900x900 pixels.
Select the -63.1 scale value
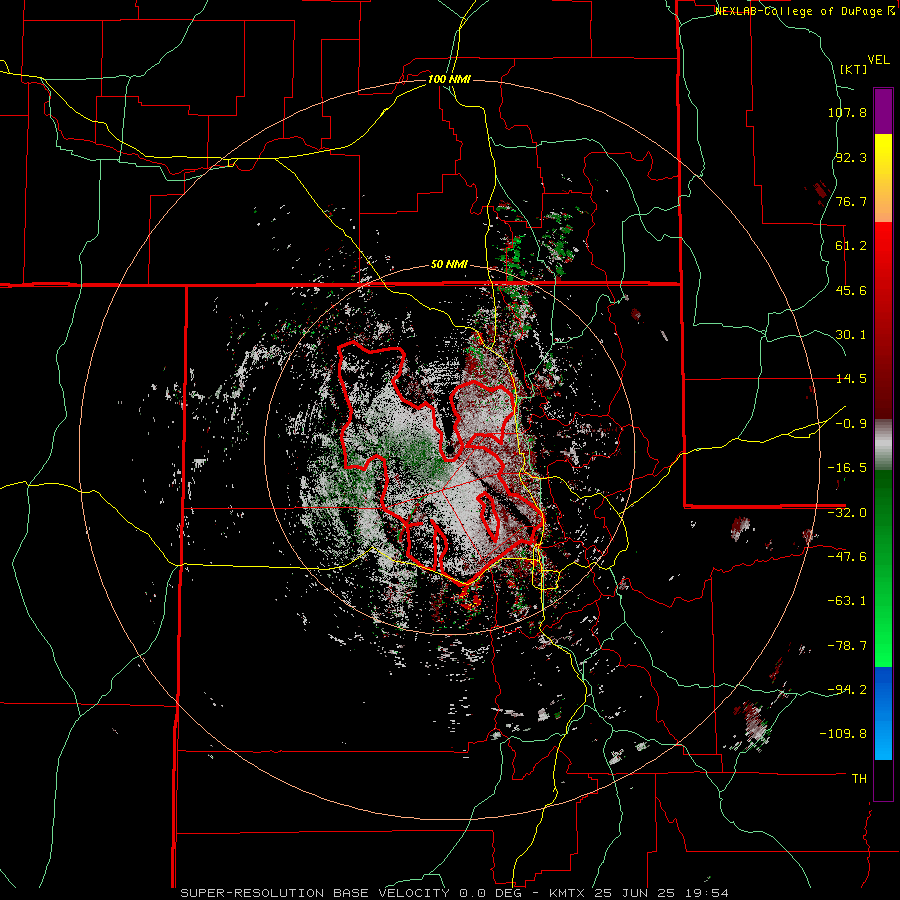[847, 601]
